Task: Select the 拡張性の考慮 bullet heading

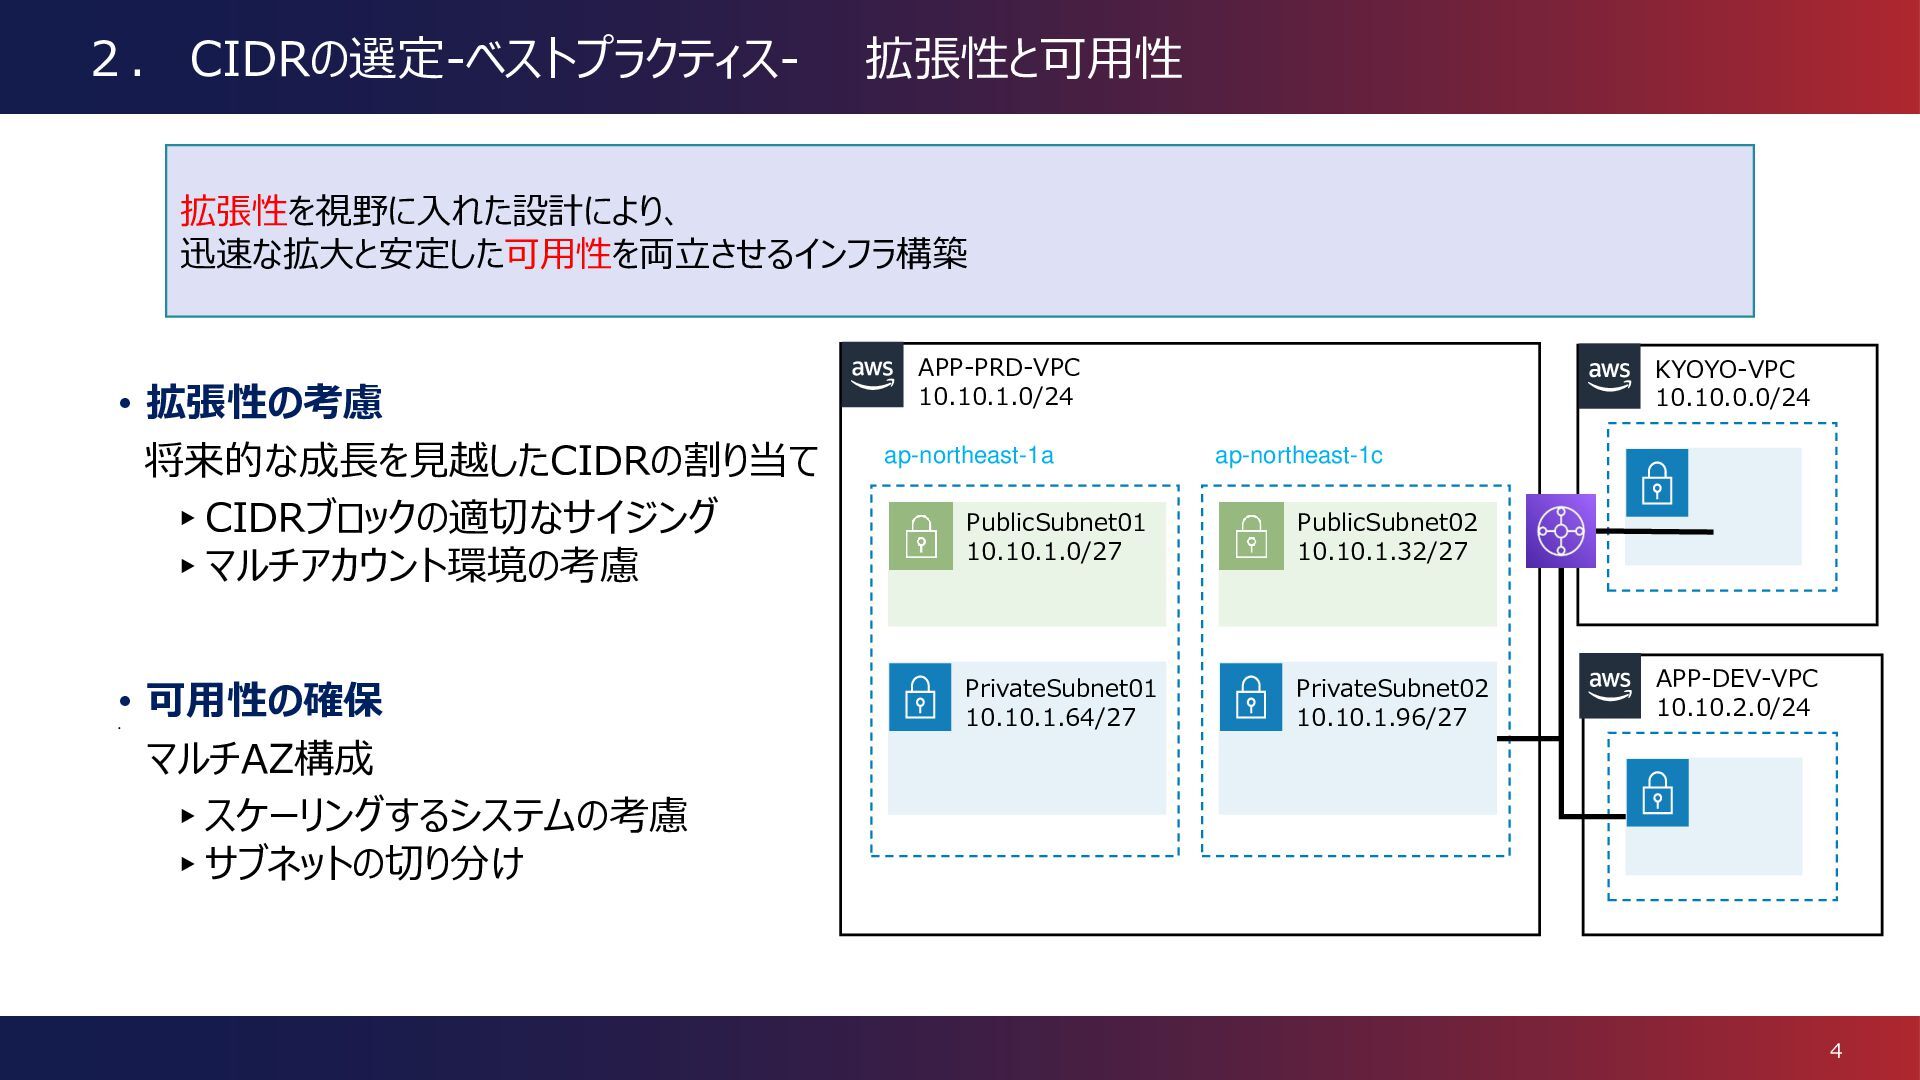Action: (264, 402)
